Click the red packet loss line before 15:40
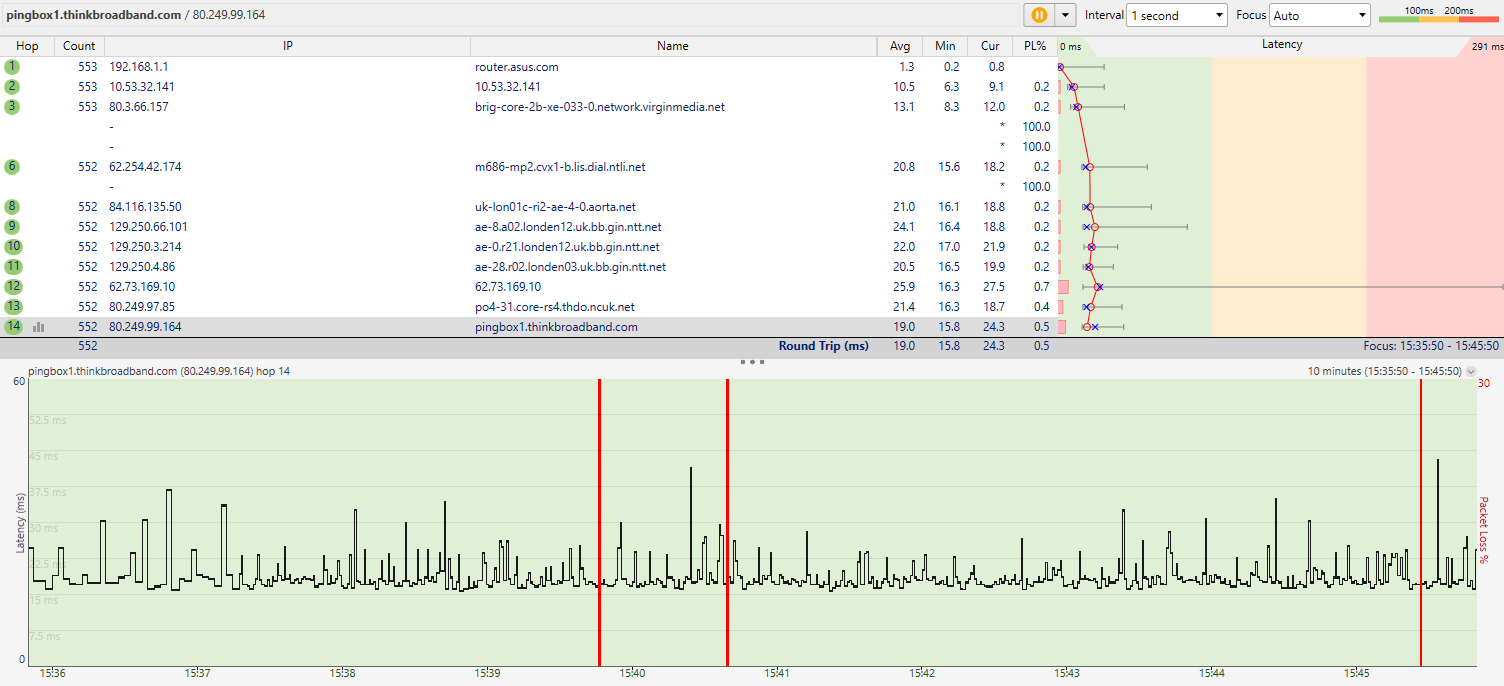Screen dimensions: 1504x686 click(599, 522)
